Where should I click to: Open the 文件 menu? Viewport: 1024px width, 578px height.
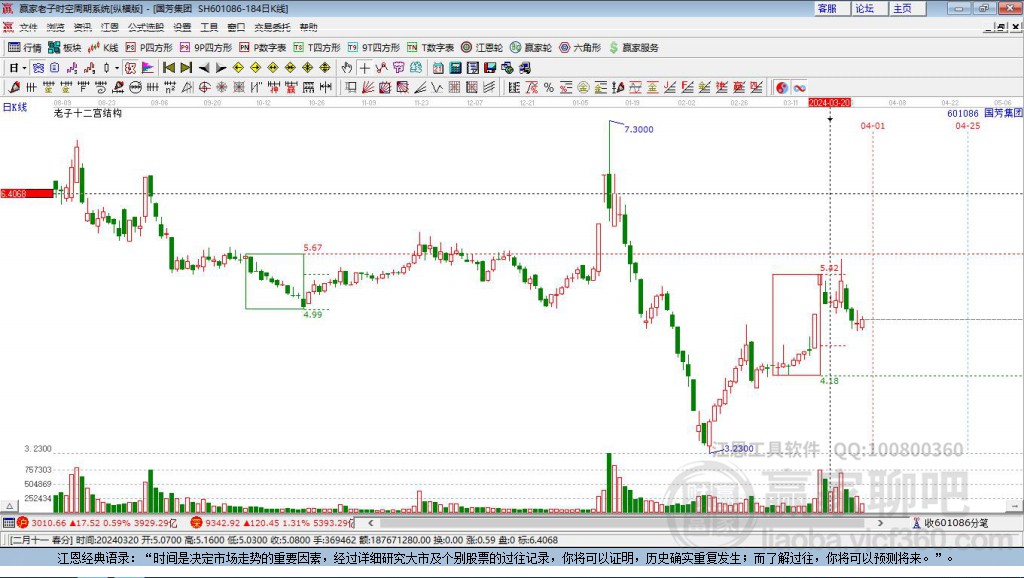[28, 27]
